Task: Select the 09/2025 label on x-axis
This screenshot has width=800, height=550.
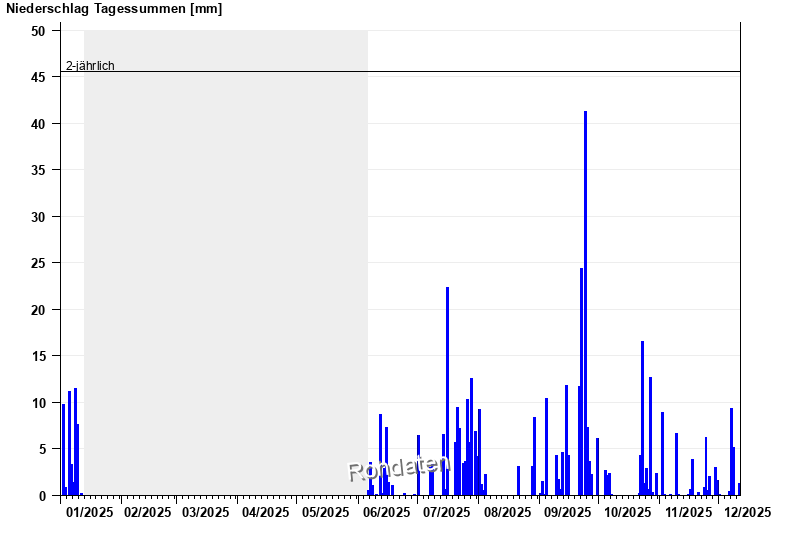Action: pos(567,513)
